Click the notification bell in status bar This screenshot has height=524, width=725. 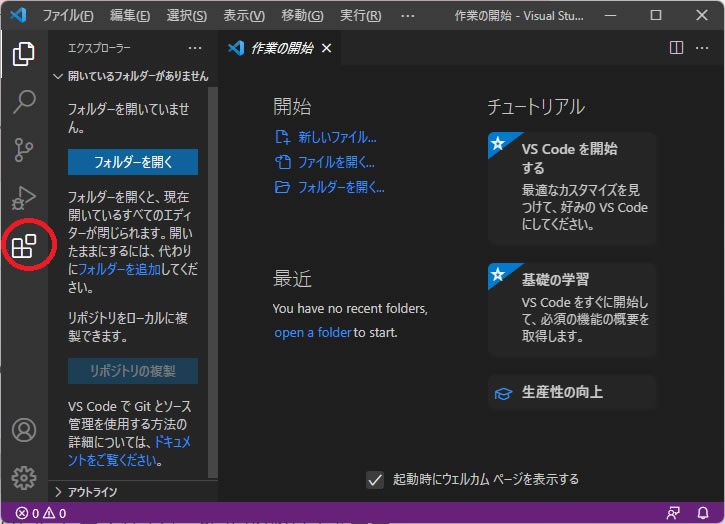[702, 513]
